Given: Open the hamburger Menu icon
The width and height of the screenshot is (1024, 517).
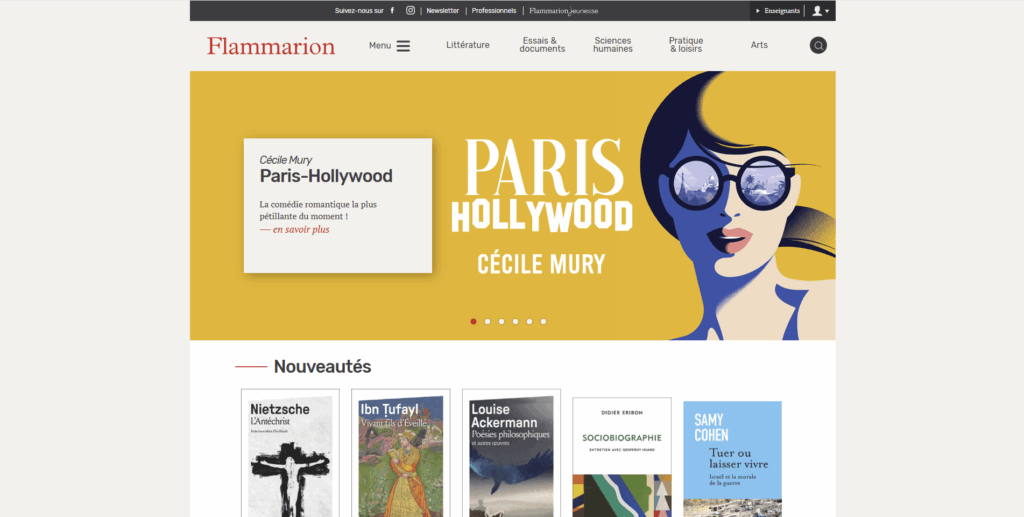Looking at the screenshot, I should click(404, 46).
